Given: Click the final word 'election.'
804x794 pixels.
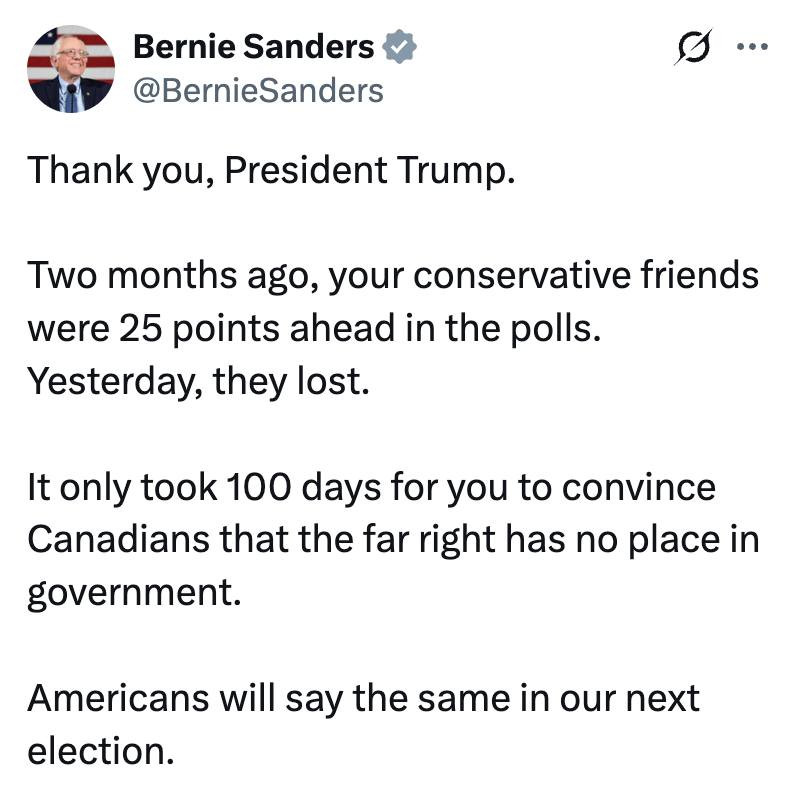Looking at the screenshot, I should (101, 751).
